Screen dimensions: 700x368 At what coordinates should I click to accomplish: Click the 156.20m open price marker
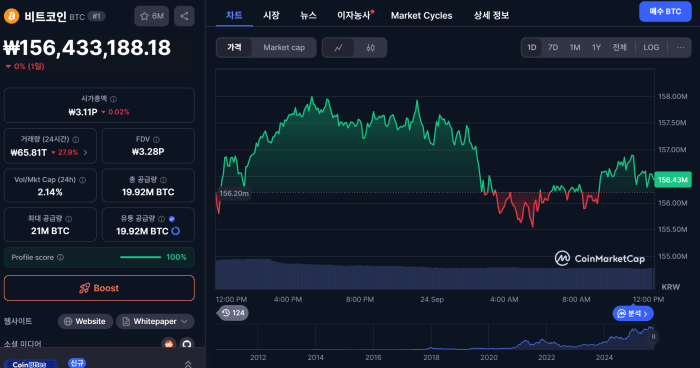click(234, 193)
